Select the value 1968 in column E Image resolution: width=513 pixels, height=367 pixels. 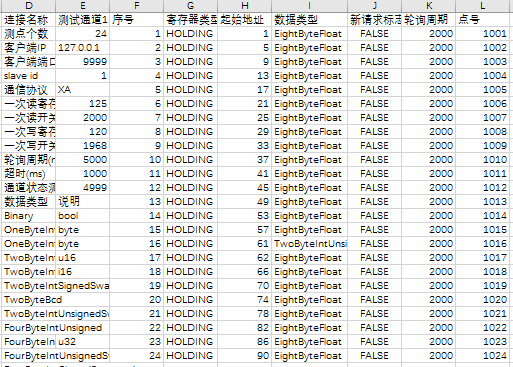click(x=82, y=146)
